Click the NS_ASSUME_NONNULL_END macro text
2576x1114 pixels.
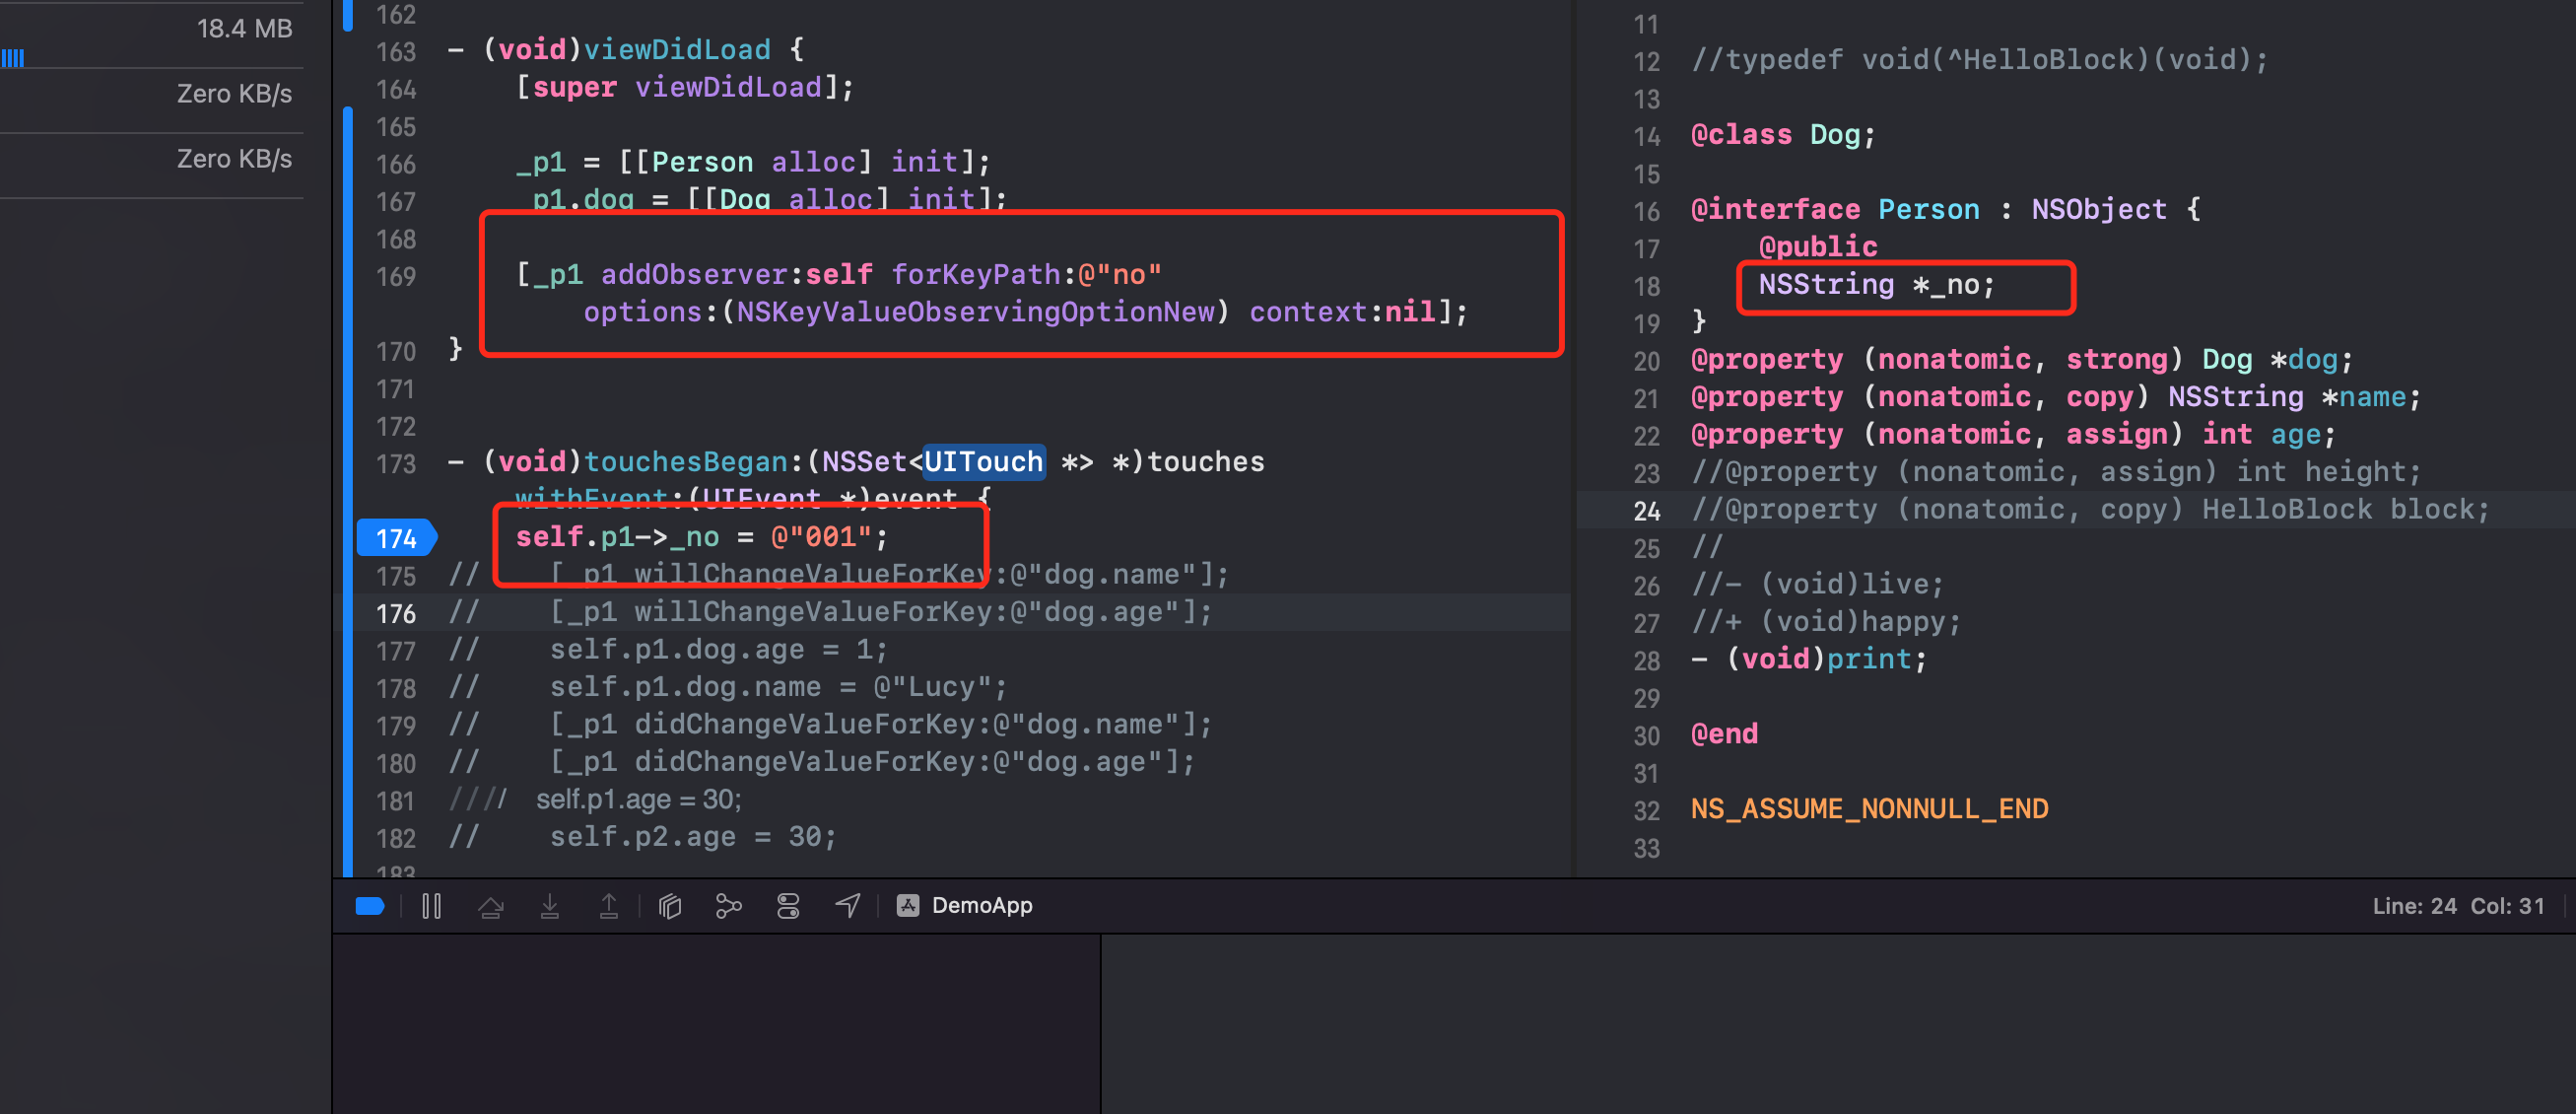pyautogui.click(x=1869, y=808)
